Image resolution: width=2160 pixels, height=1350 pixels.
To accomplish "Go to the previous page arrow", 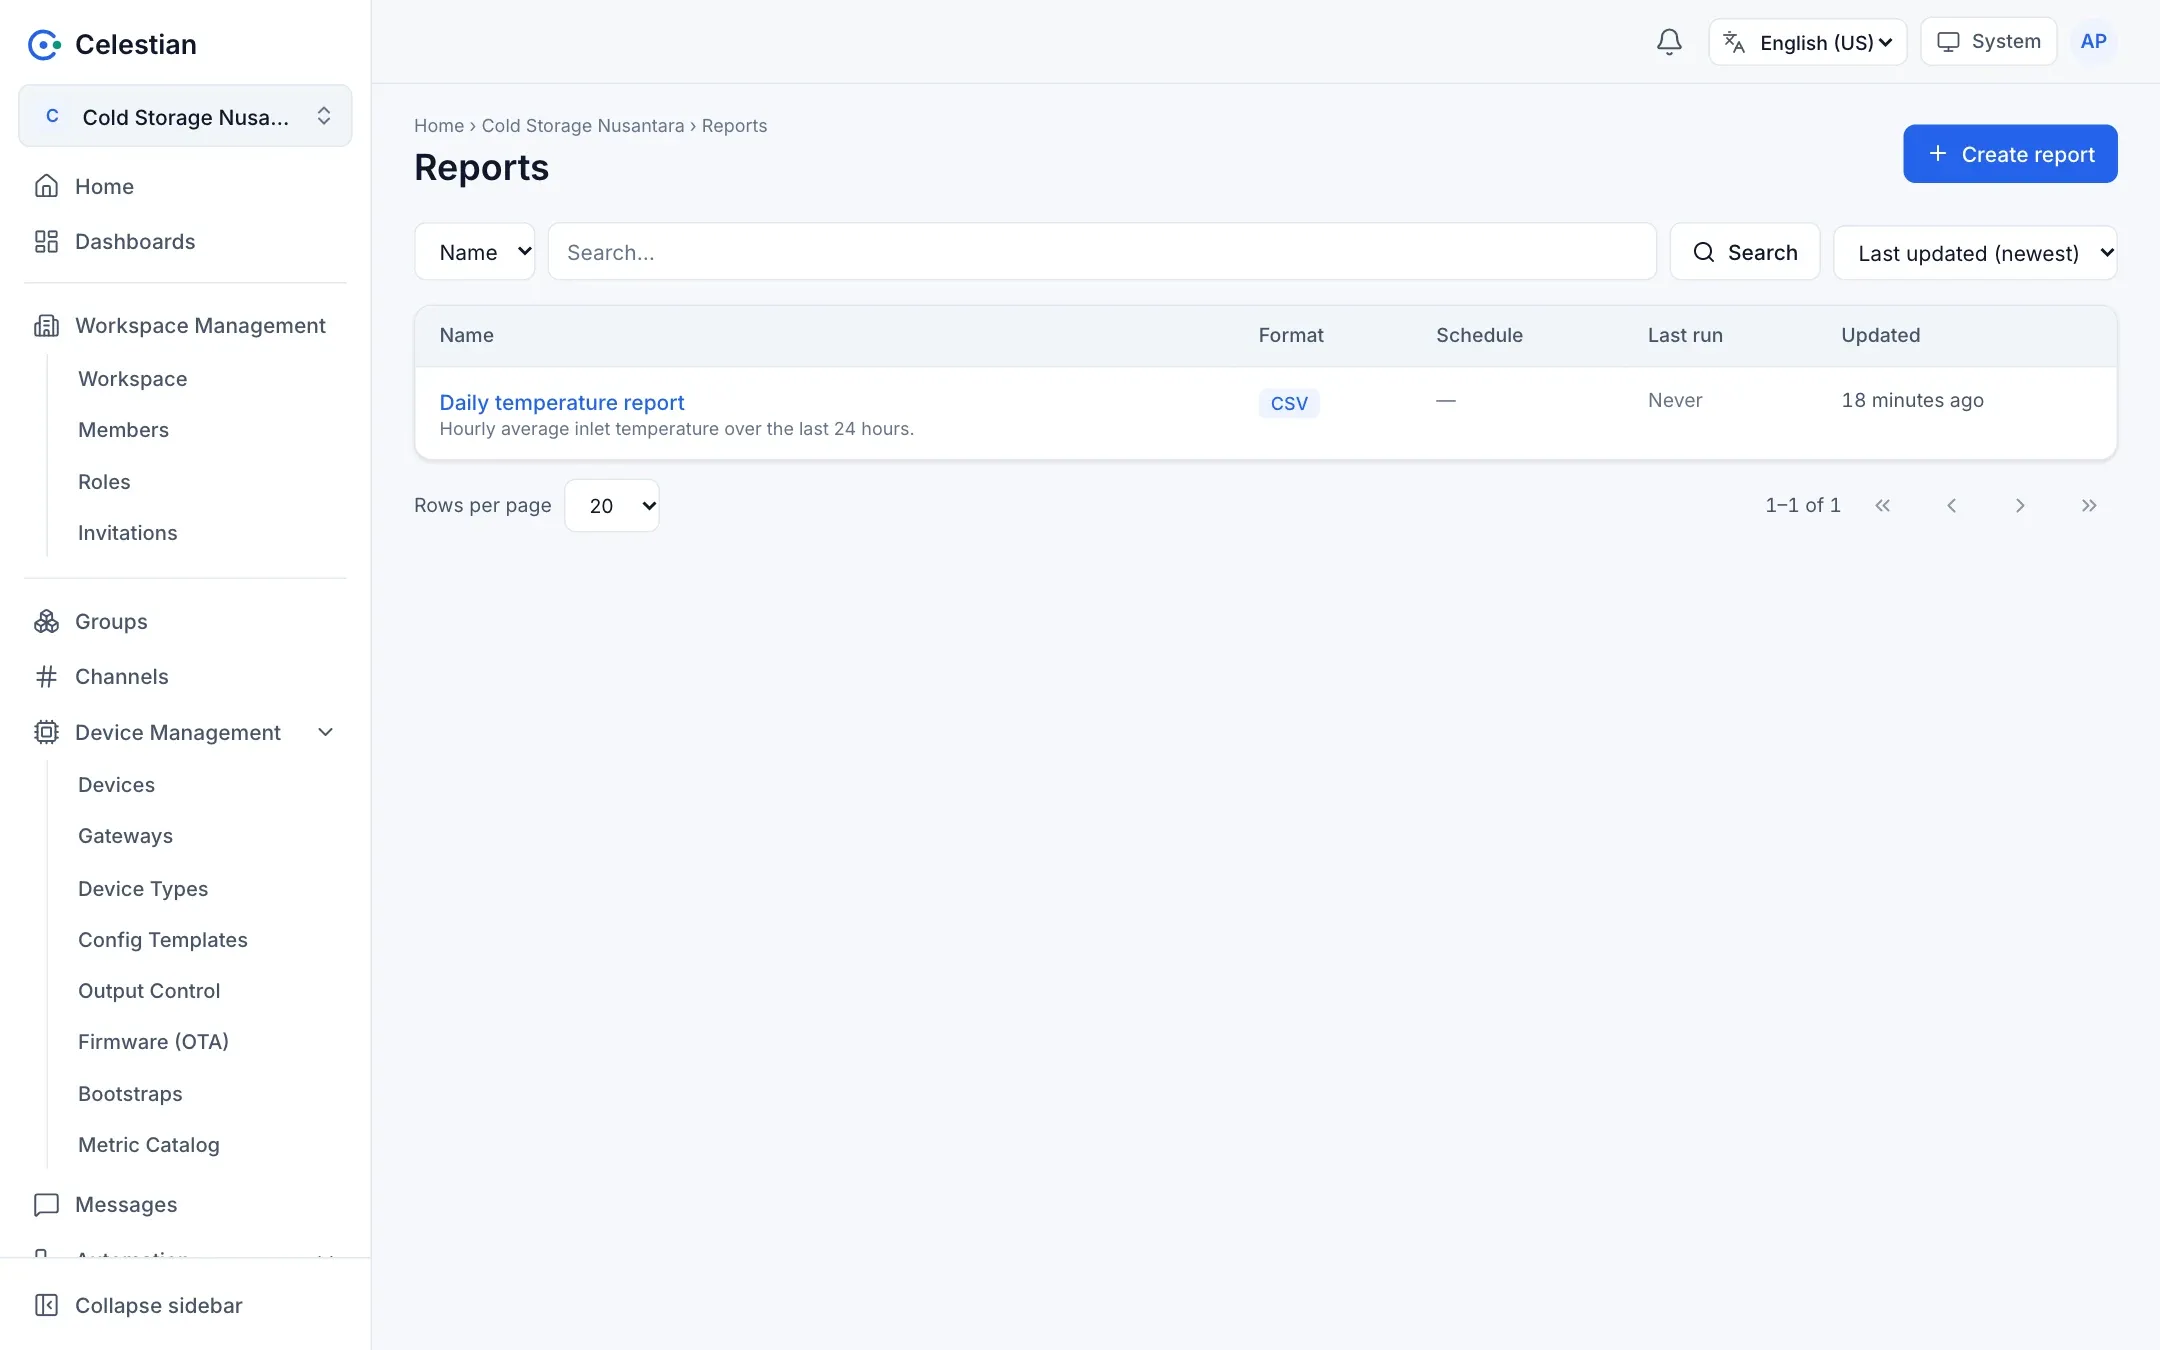I will [1951, 506].
